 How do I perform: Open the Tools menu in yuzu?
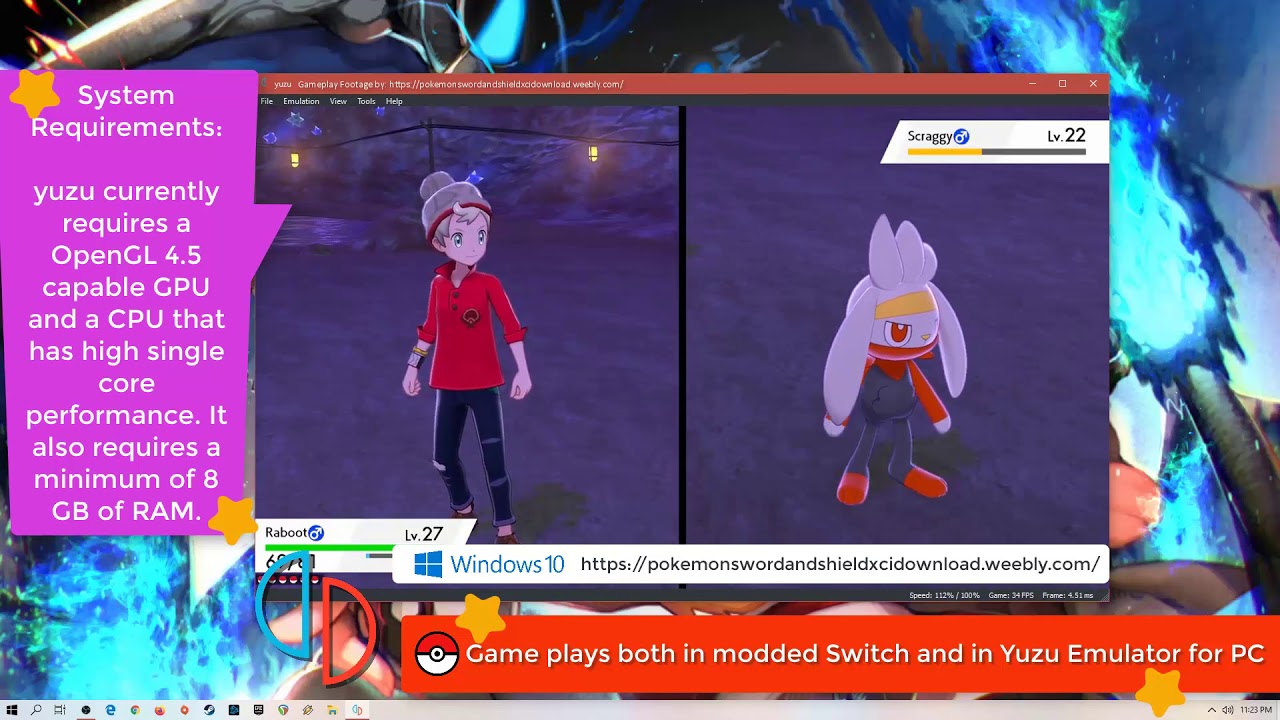[x=366, y=101]
